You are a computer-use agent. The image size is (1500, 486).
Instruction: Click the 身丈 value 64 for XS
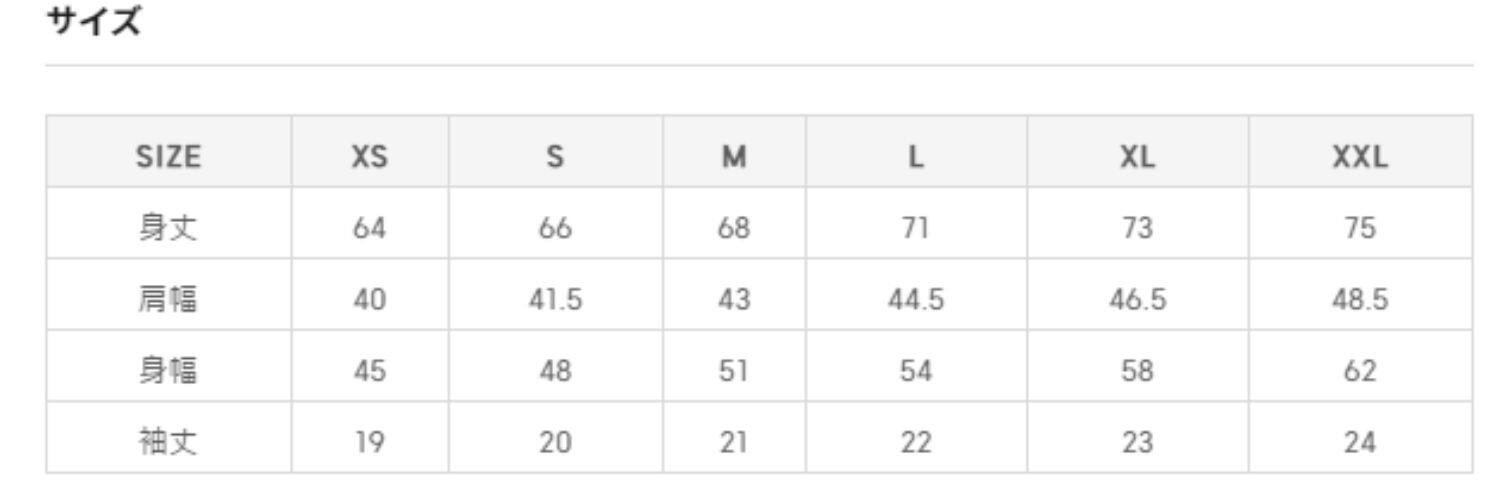pos(369,228)
